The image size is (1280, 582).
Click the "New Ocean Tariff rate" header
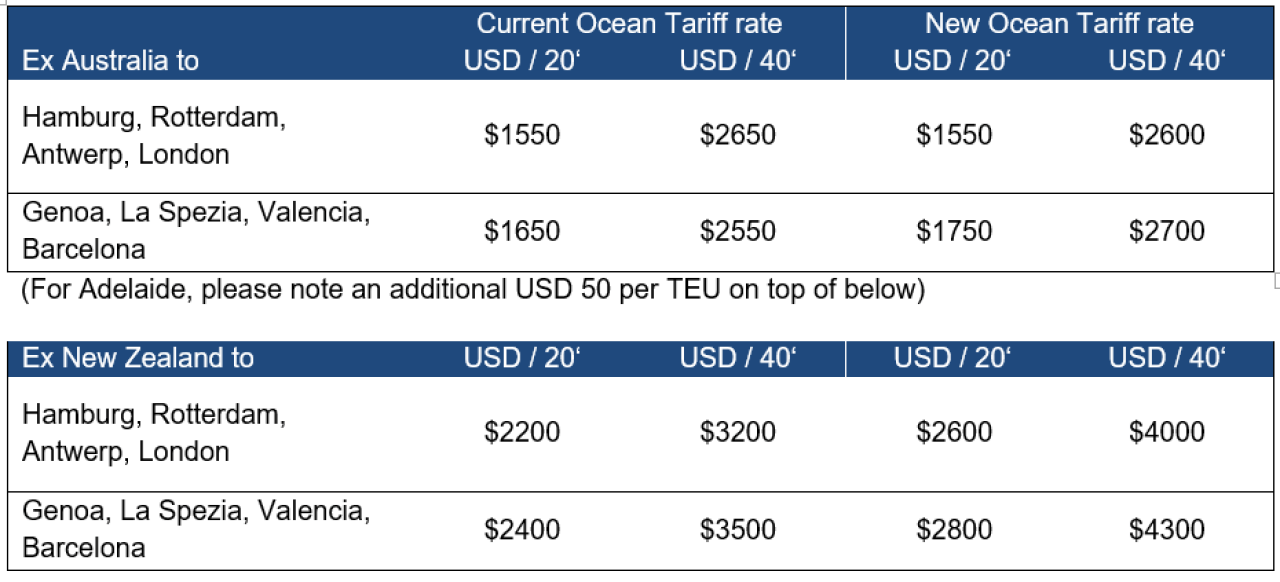pyautogui.click(x=1059, y=23)
